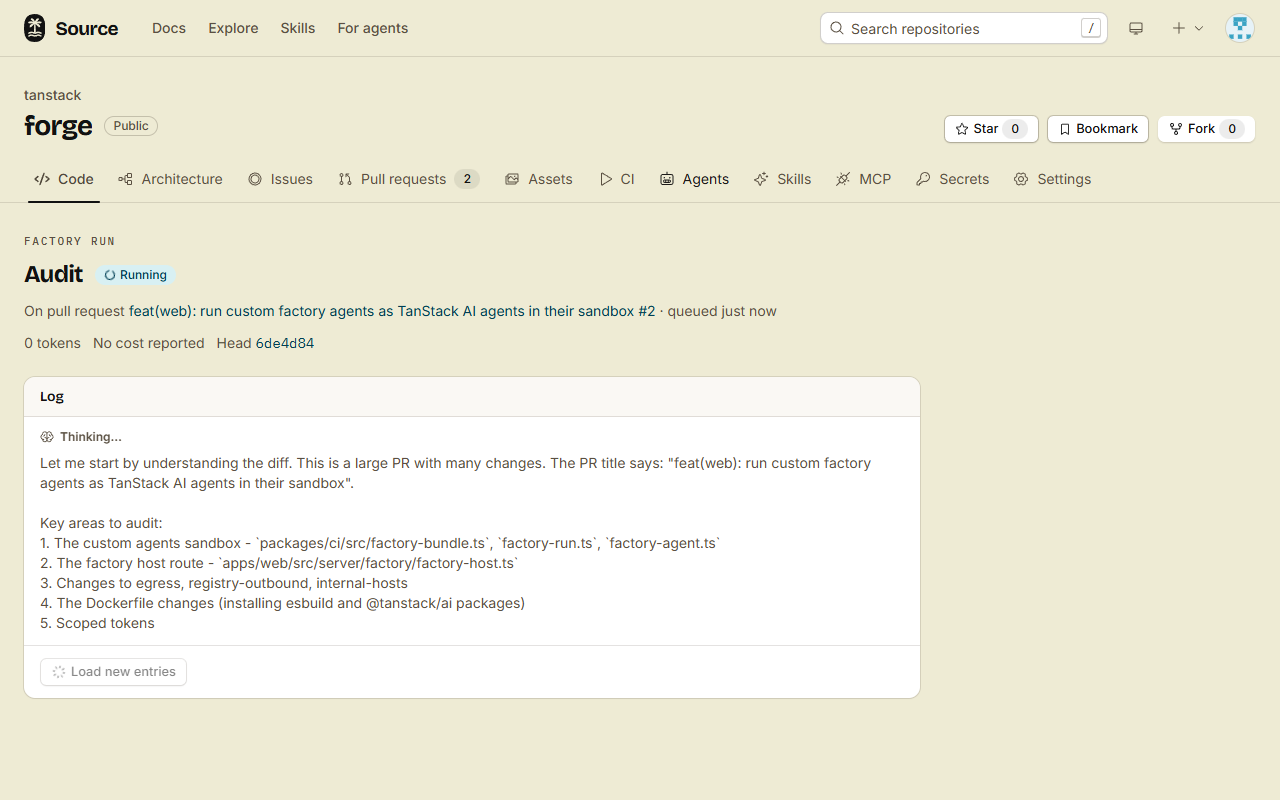This screenshot has width=1280, height=800.
Task: Open head commit 6de4d84
Action: click(x=285, y=343)
